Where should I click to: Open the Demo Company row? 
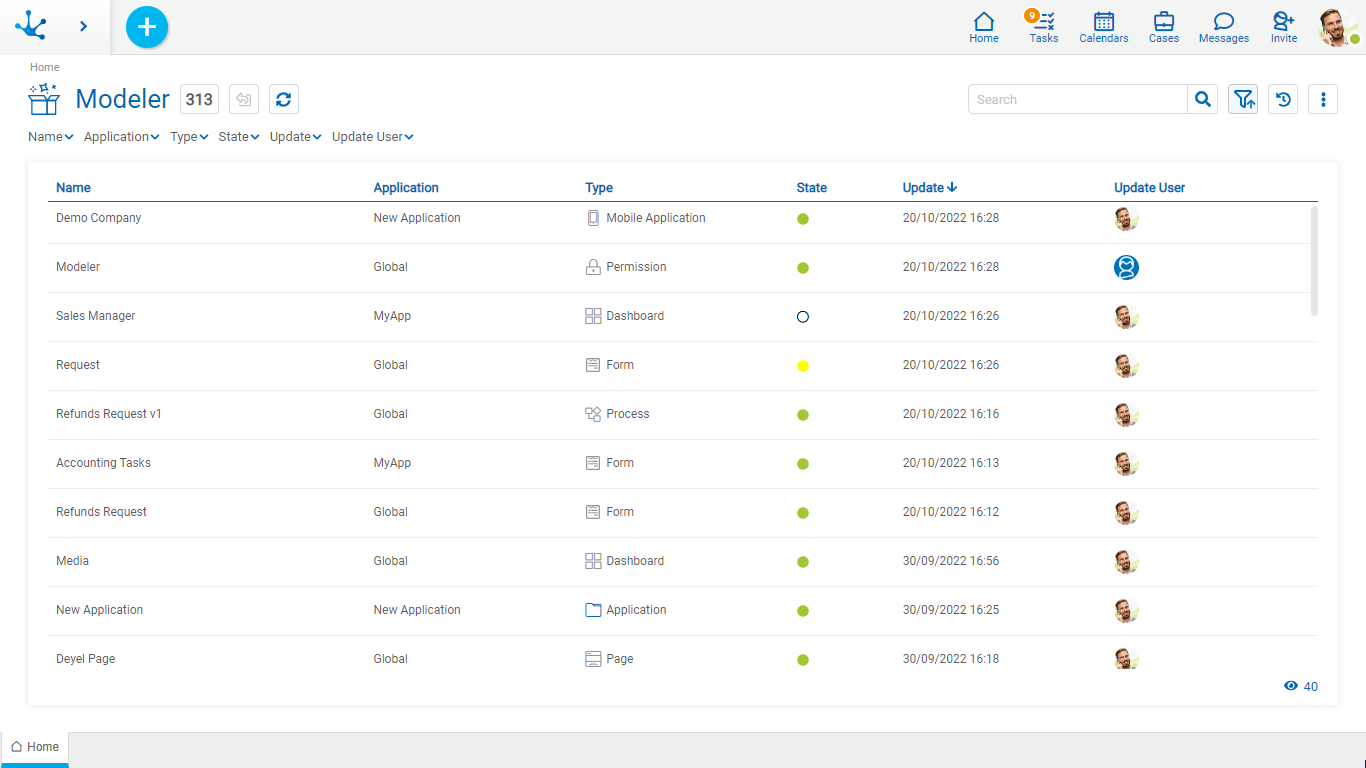pos(683,218)
